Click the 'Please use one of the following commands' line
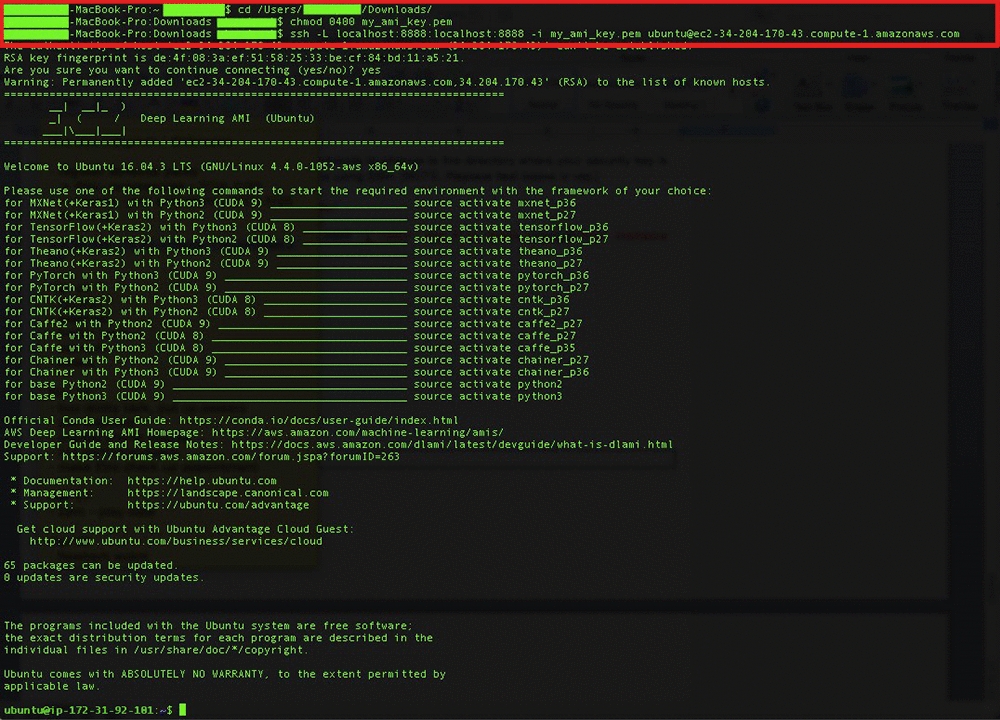The image size is (1000, 720). point(357,191)
